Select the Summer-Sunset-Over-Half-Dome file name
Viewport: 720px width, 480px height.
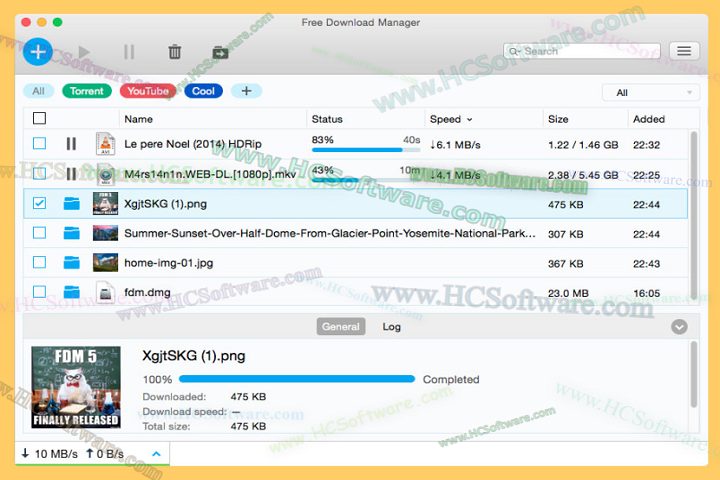click(330, 233)
